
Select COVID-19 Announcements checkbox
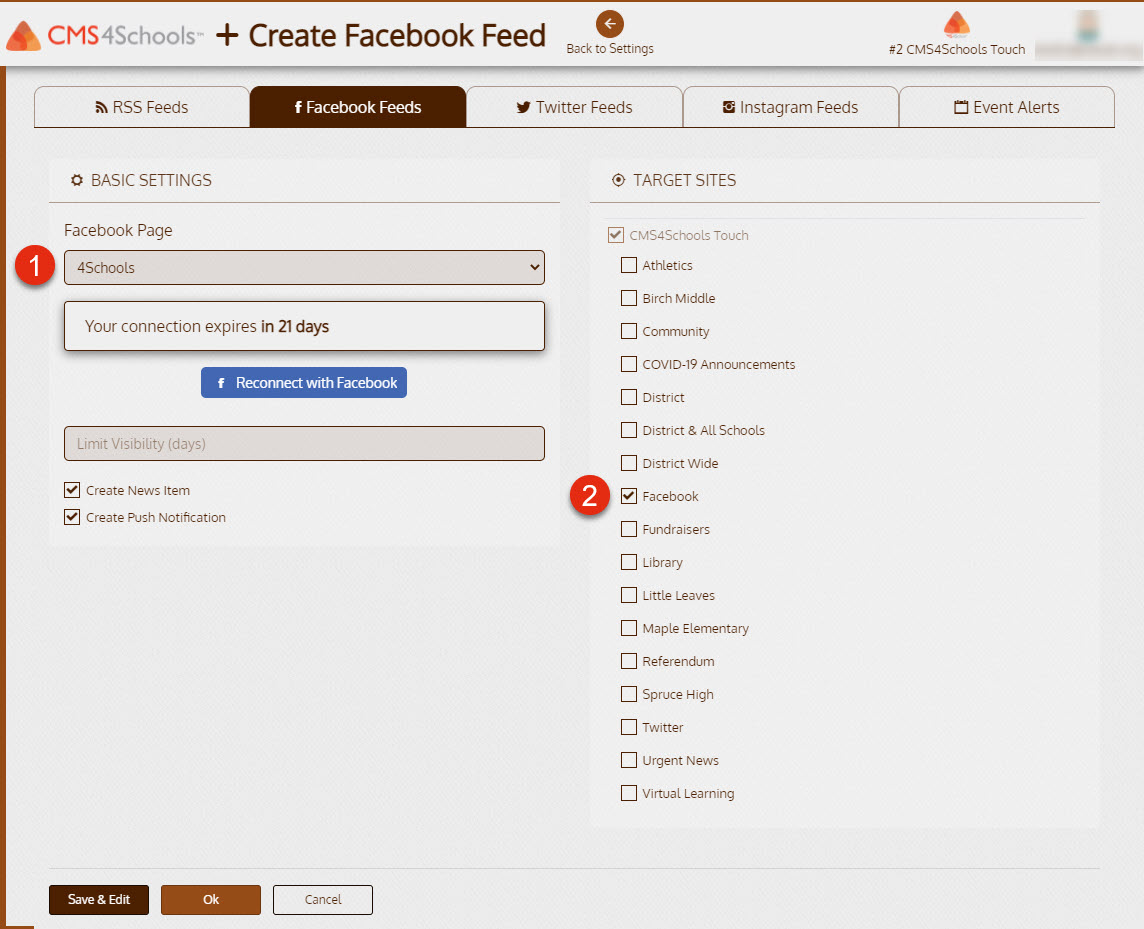[x=628, y=364]
